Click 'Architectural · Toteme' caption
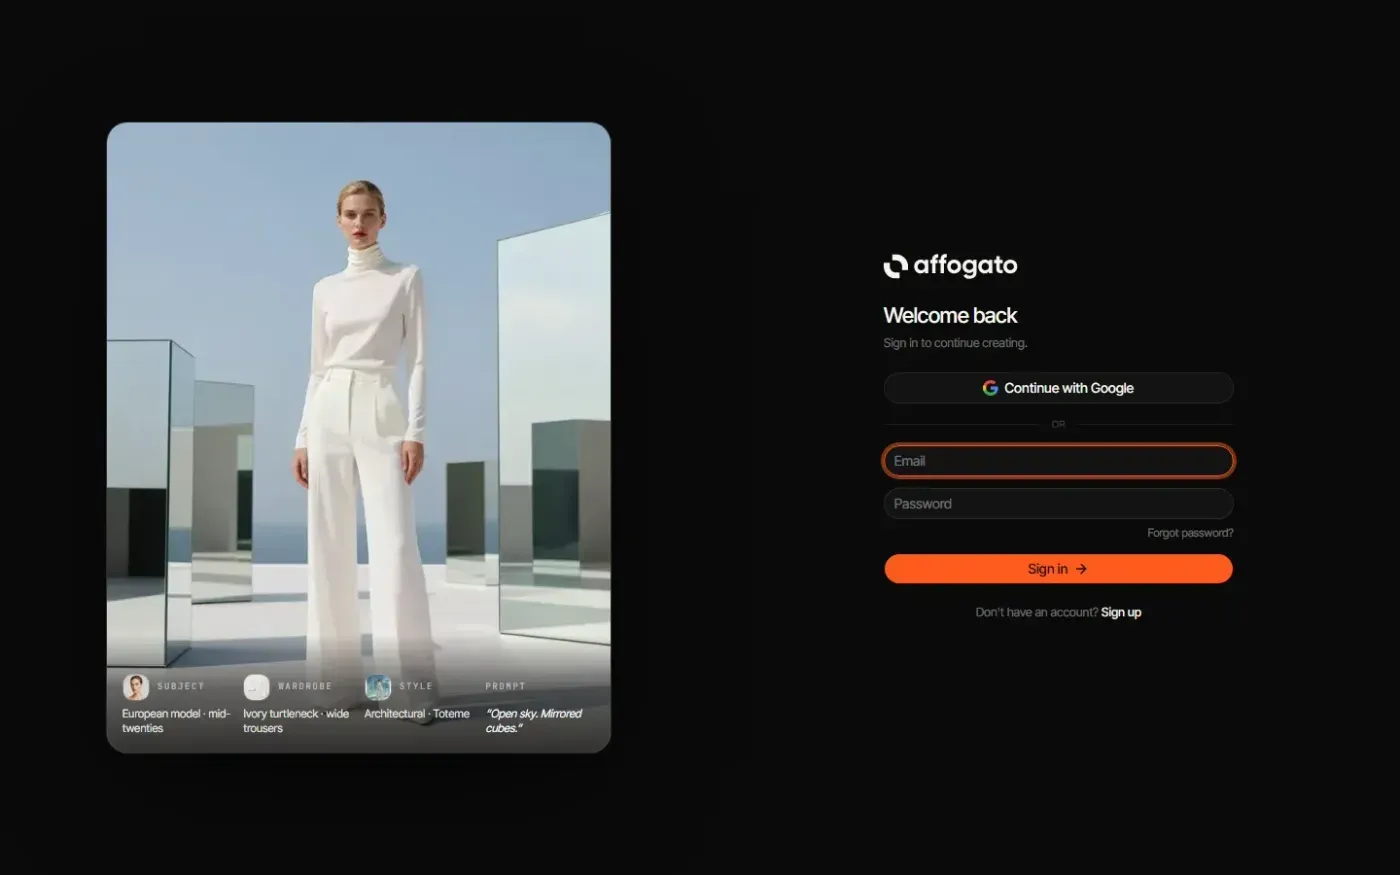This screenshot has height=875, width=1400. coord(417,714)
